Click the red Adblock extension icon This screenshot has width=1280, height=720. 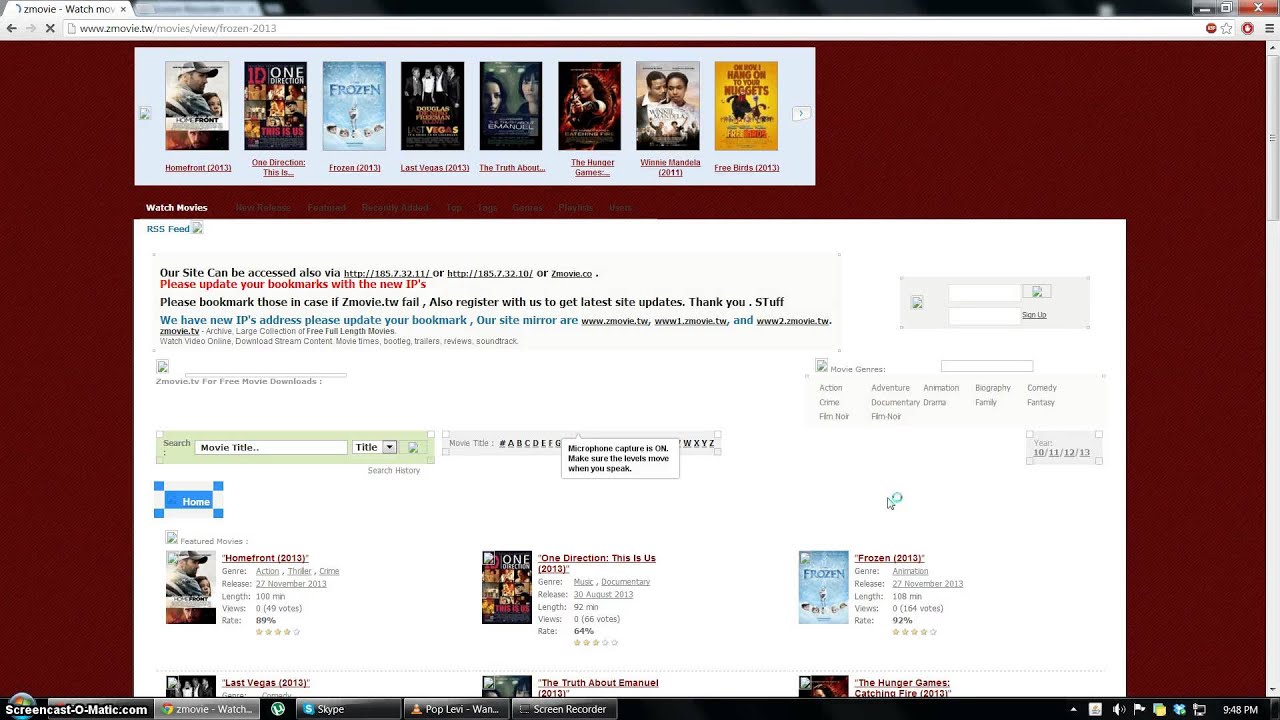pos(1247,28)
